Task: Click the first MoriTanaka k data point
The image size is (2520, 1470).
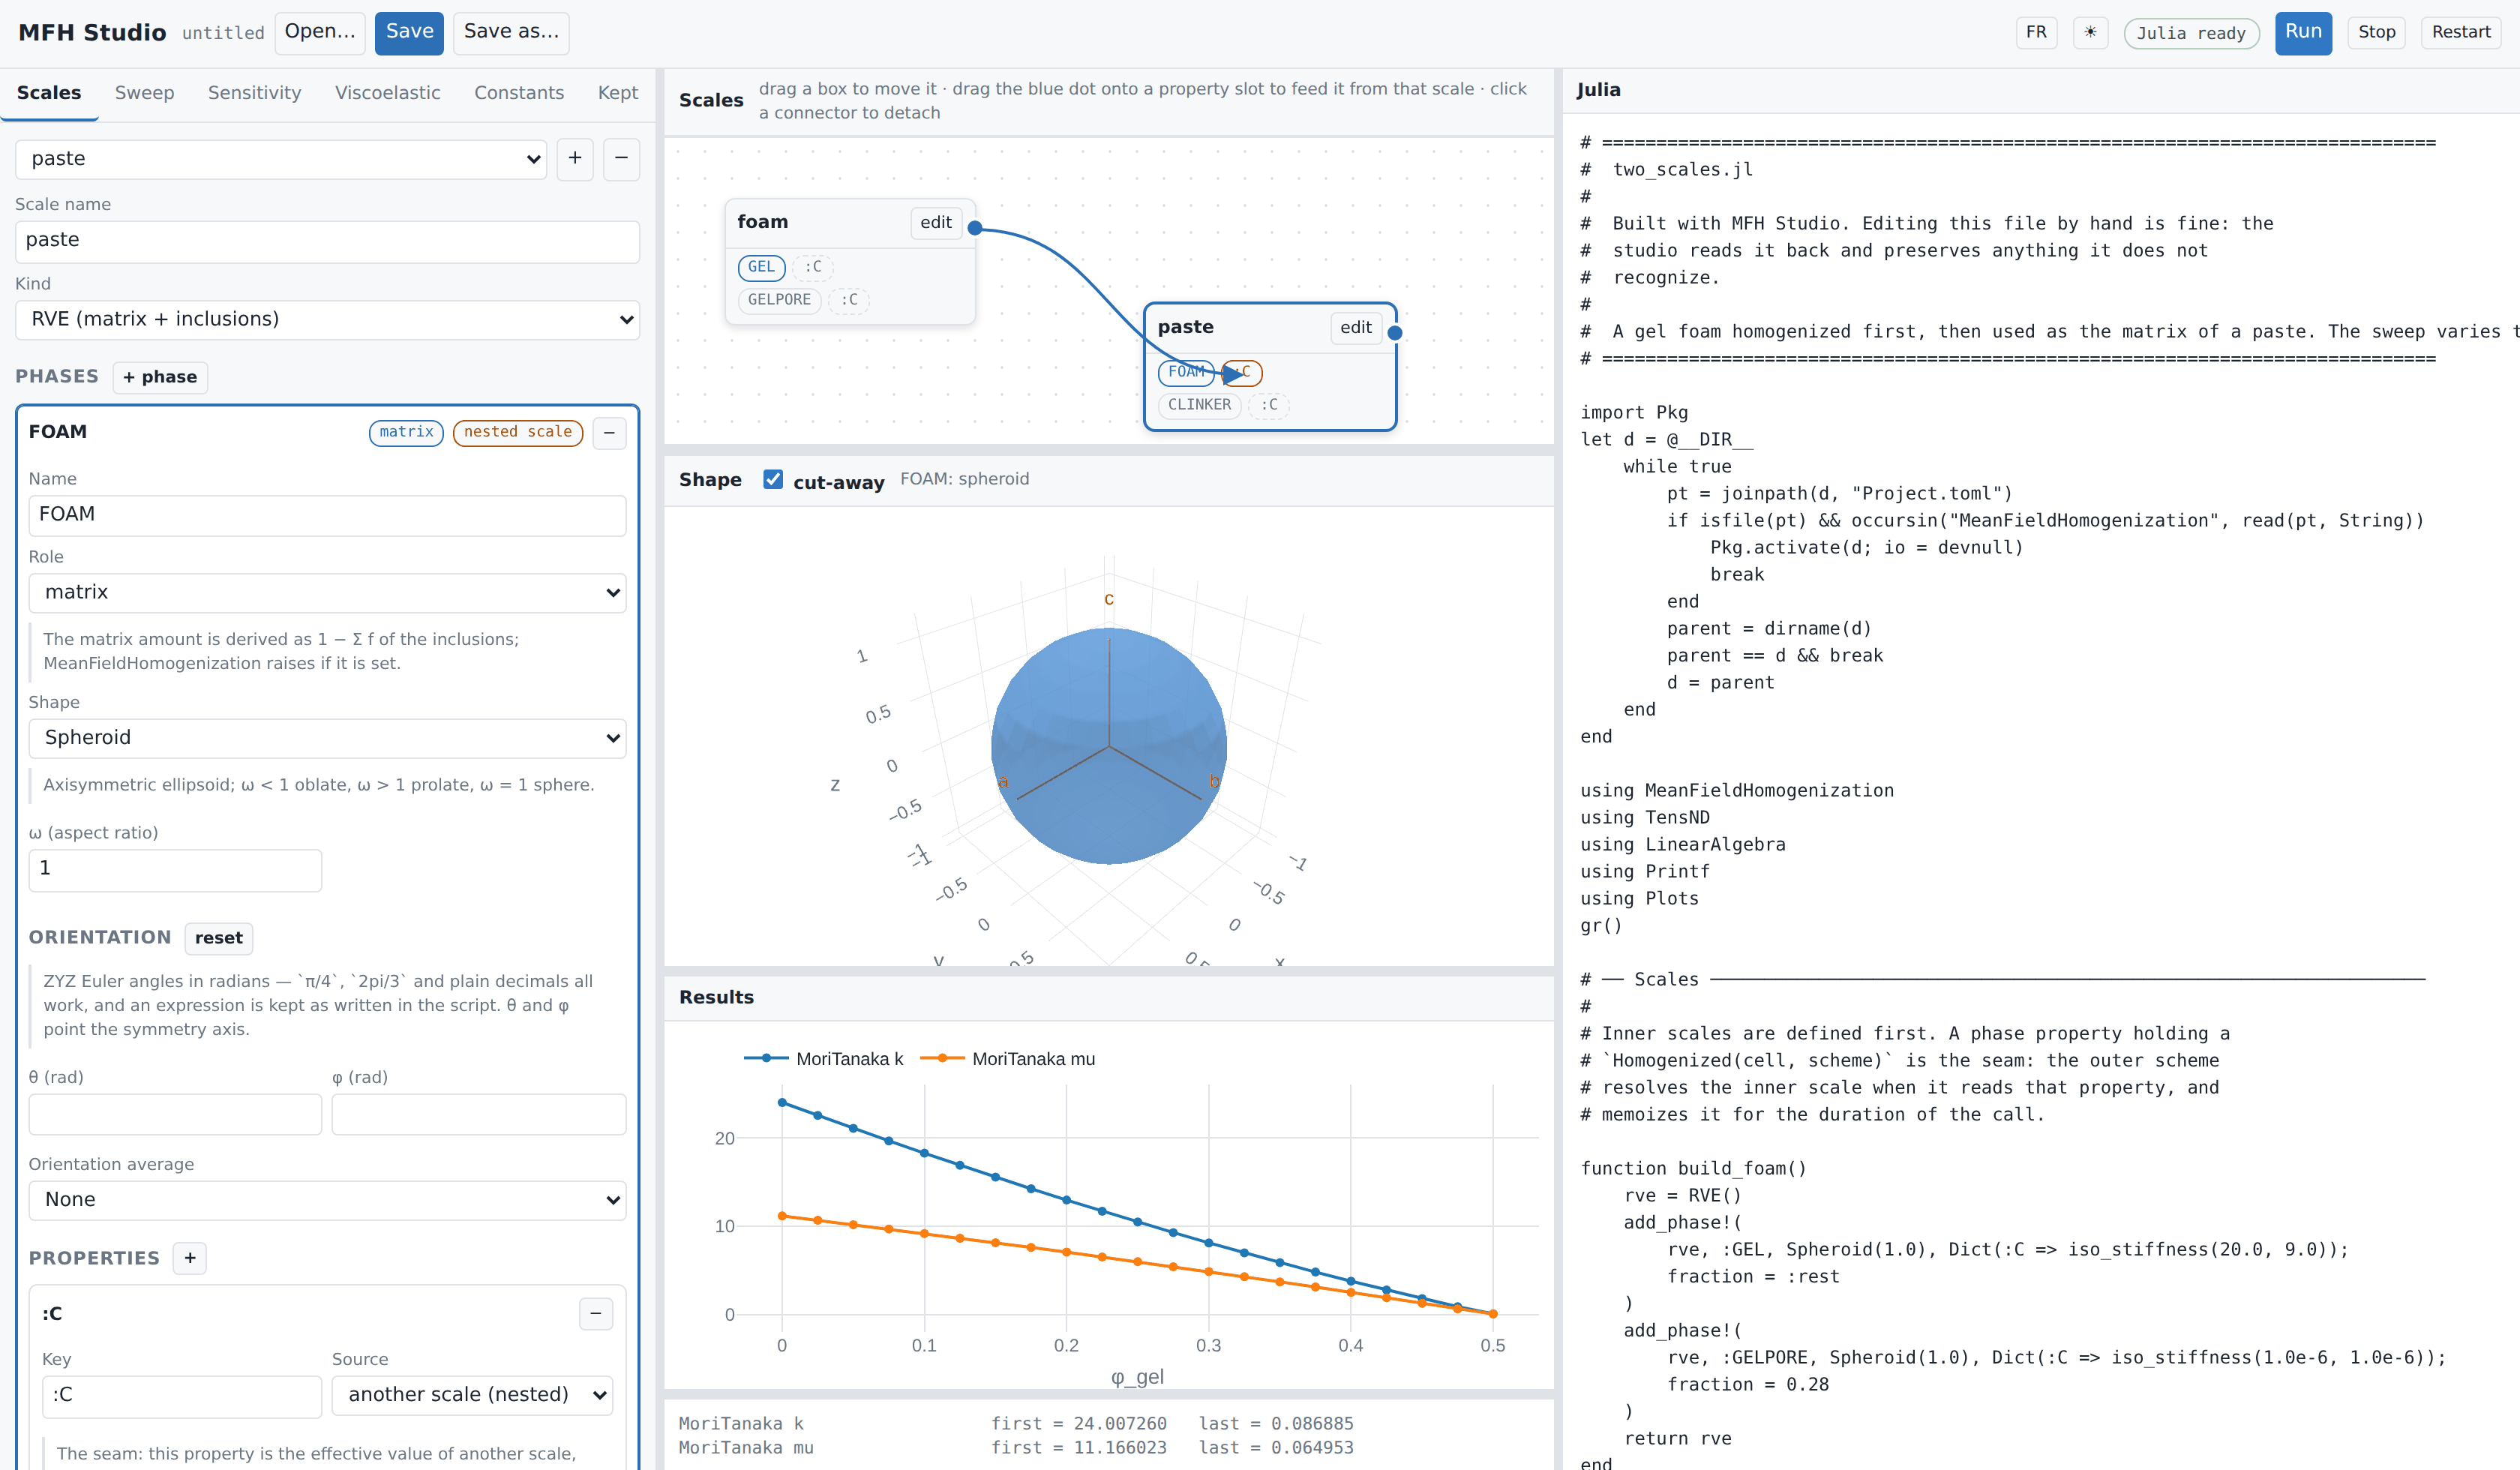Action: click(x=782, y=1103)
